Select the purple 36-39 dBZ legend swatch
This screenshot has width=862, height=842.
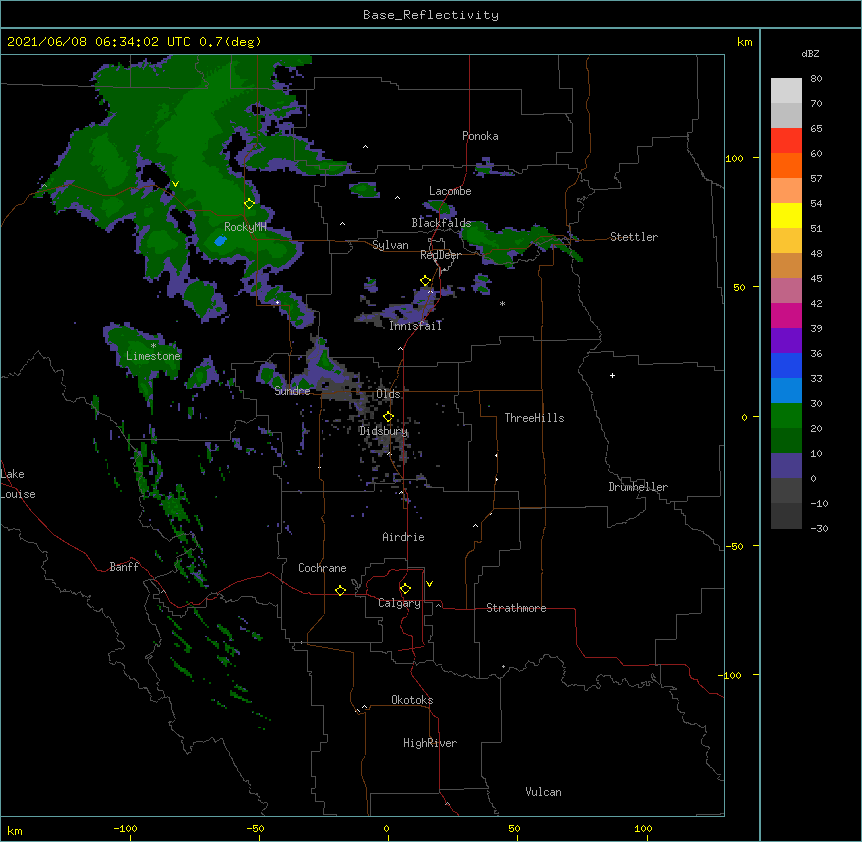(786, 341)
